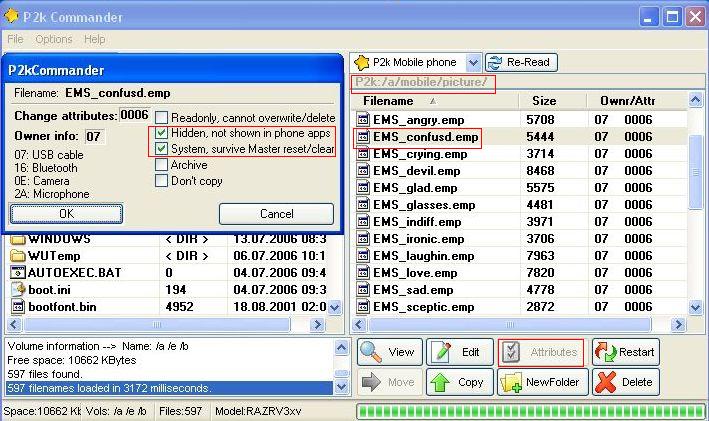709x421 pixels.
Task: Click the Re-Read refresh button
Action: (x=521, y=62)
